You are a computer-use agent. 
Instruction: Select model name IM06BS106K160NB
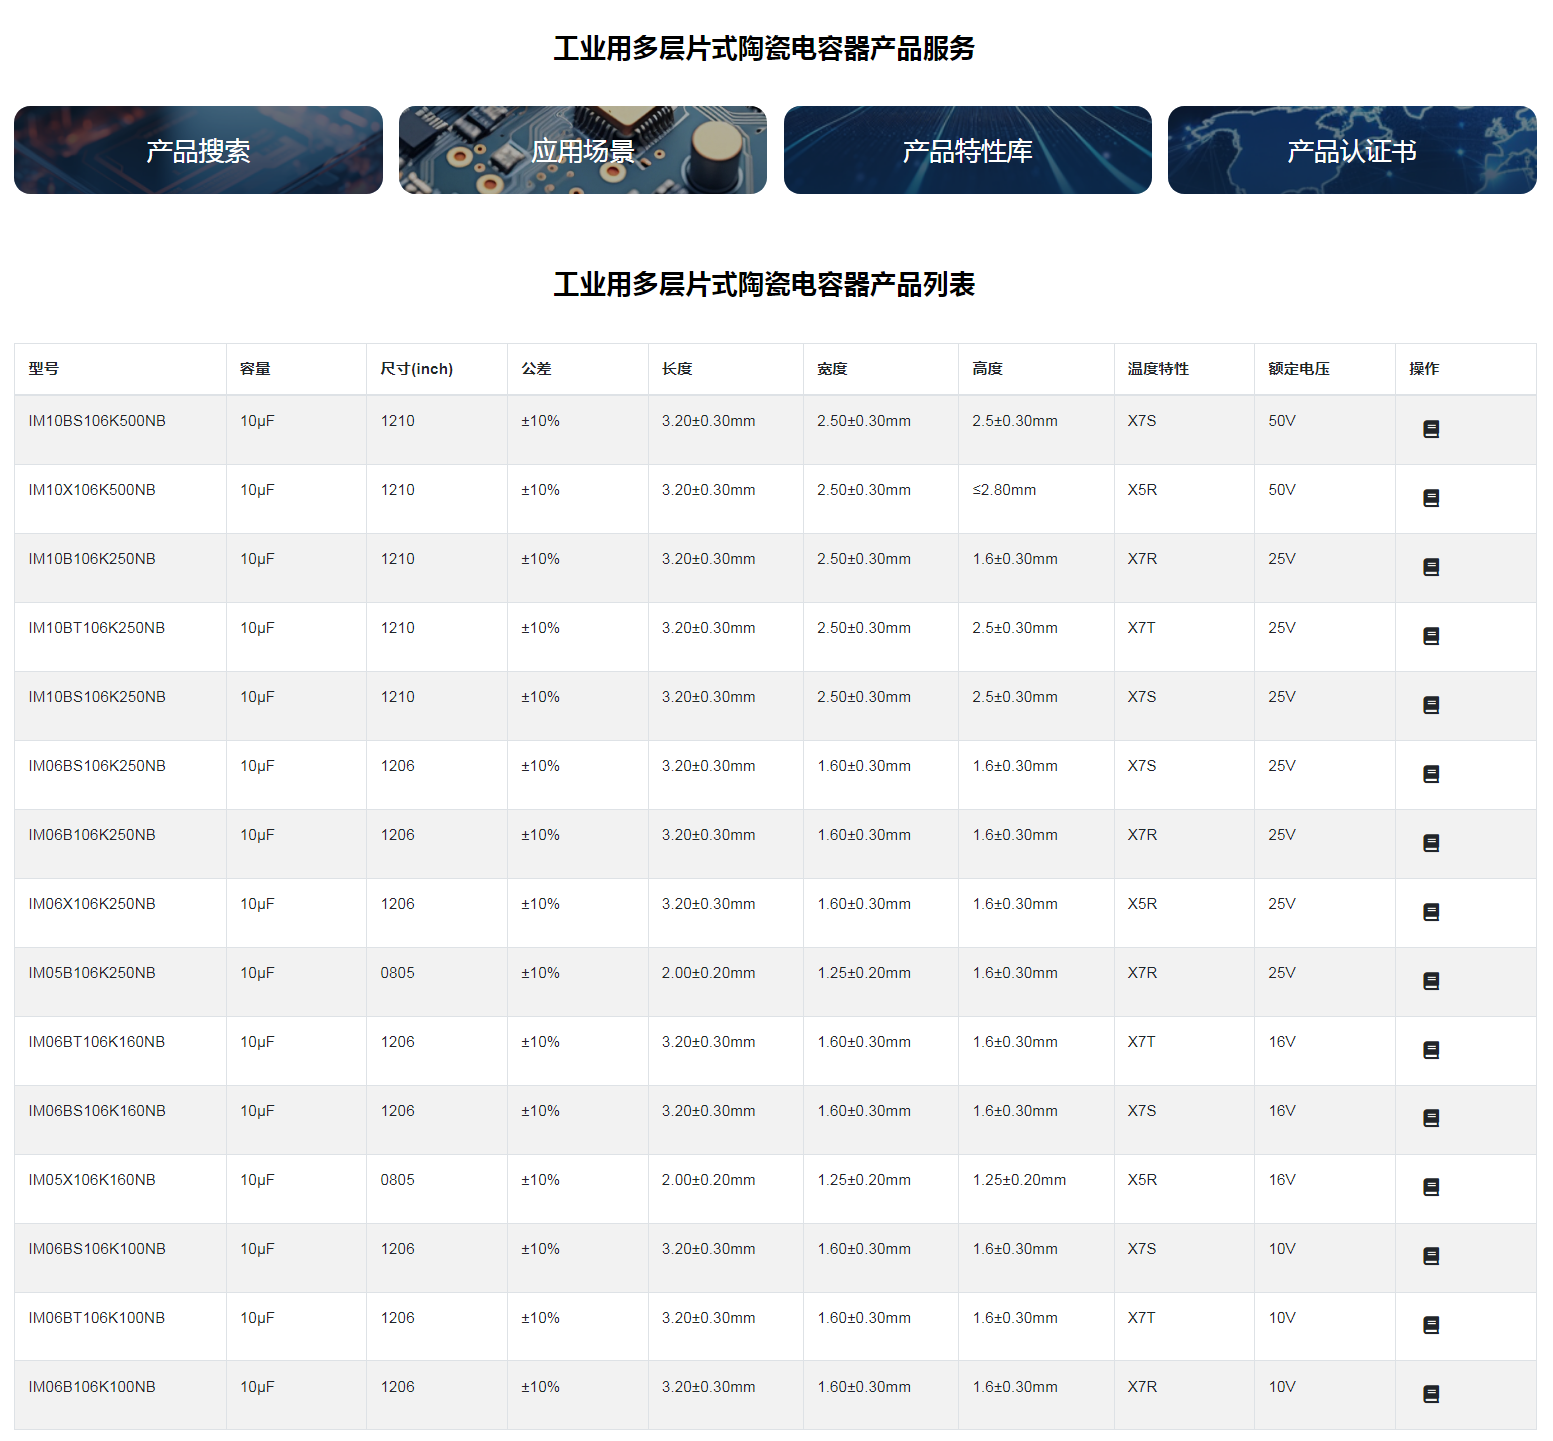tap(97, 1111)
